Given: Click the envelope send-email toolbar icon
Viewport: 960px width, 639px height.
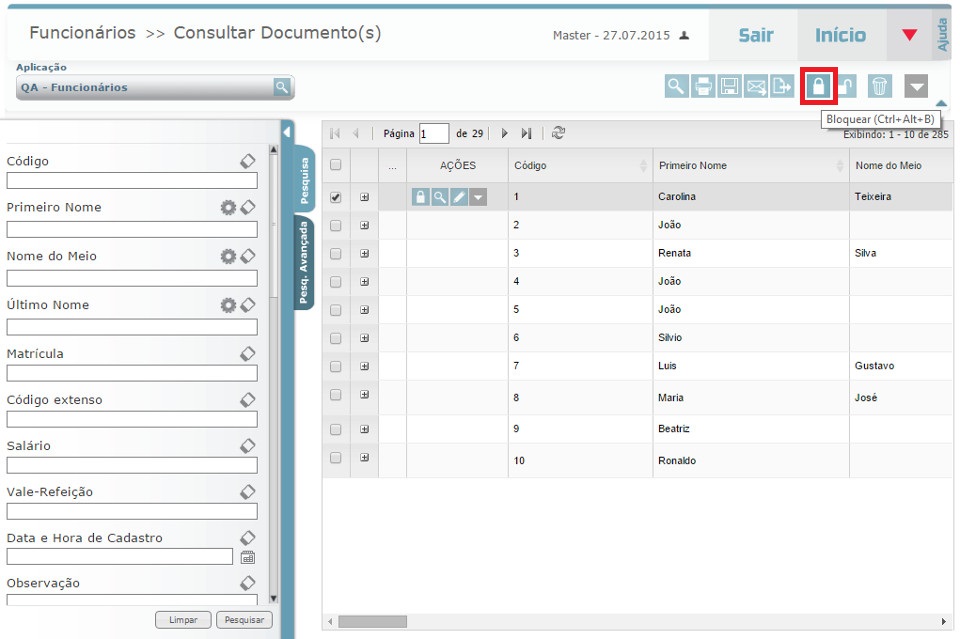Looking at the screenshot, I should pyautogui.click(x=756, y=86).
